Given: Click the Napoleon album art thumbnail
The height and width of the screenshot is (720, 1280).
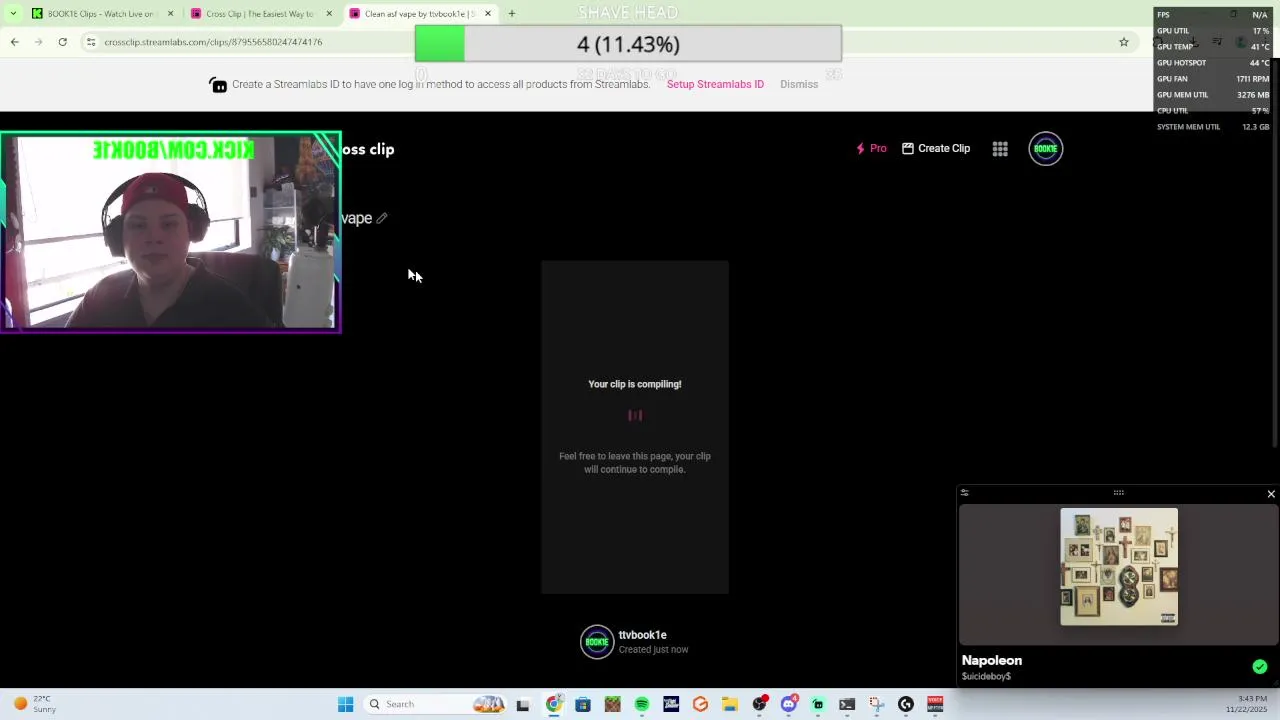Looking at the screenshot, I should [x=1119, y=567].
